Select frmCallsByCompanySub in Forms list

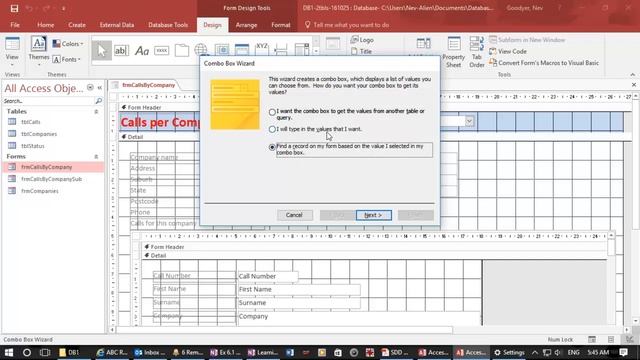point(51,179)
